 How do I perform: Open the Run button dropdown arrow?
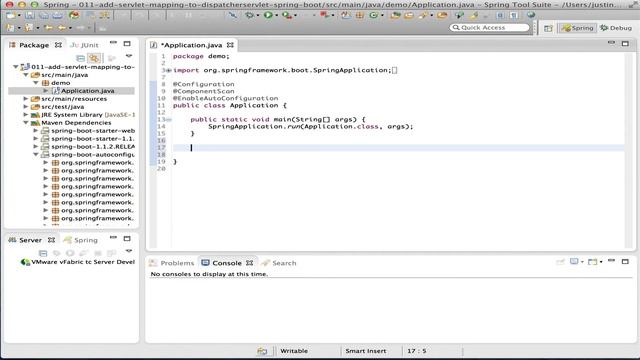coord(277,16)
